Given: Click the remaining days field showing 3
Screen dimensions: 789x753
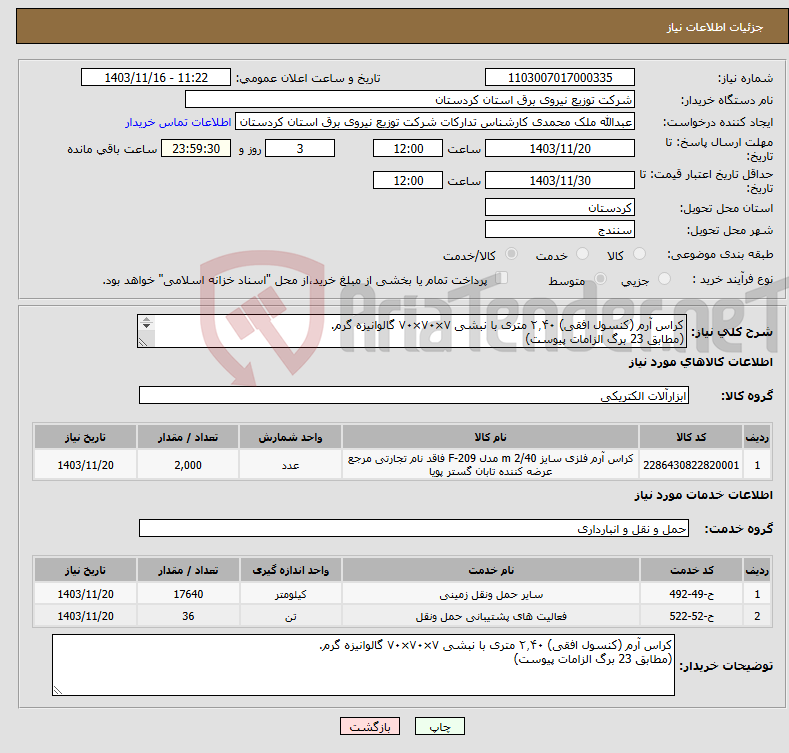Looking at the screenshot, I should (300, 148).
